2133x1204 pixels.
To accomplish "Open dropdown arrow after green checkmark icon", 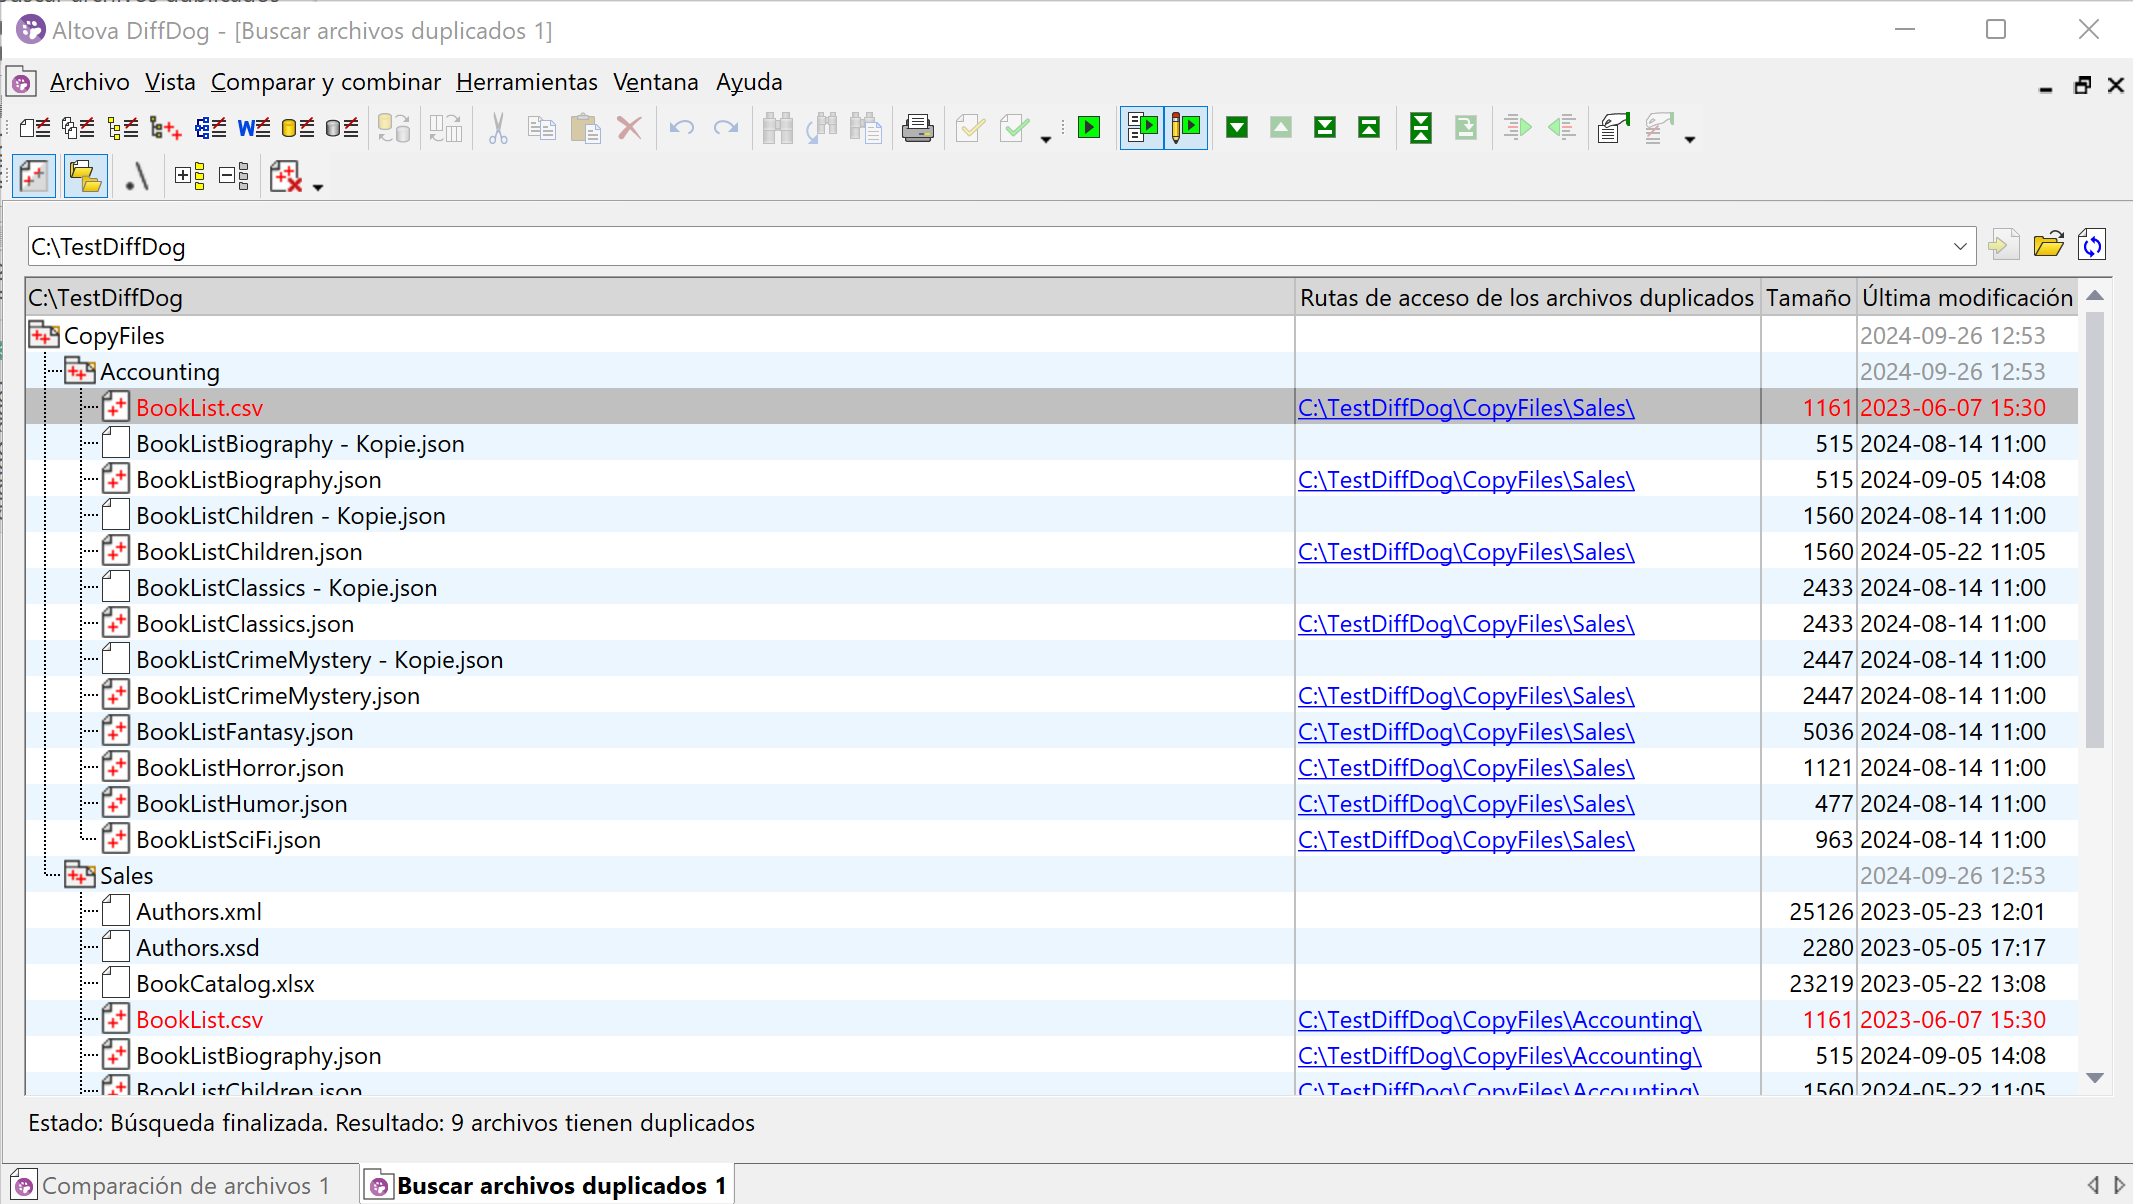I will click(x=1046, y=139).
